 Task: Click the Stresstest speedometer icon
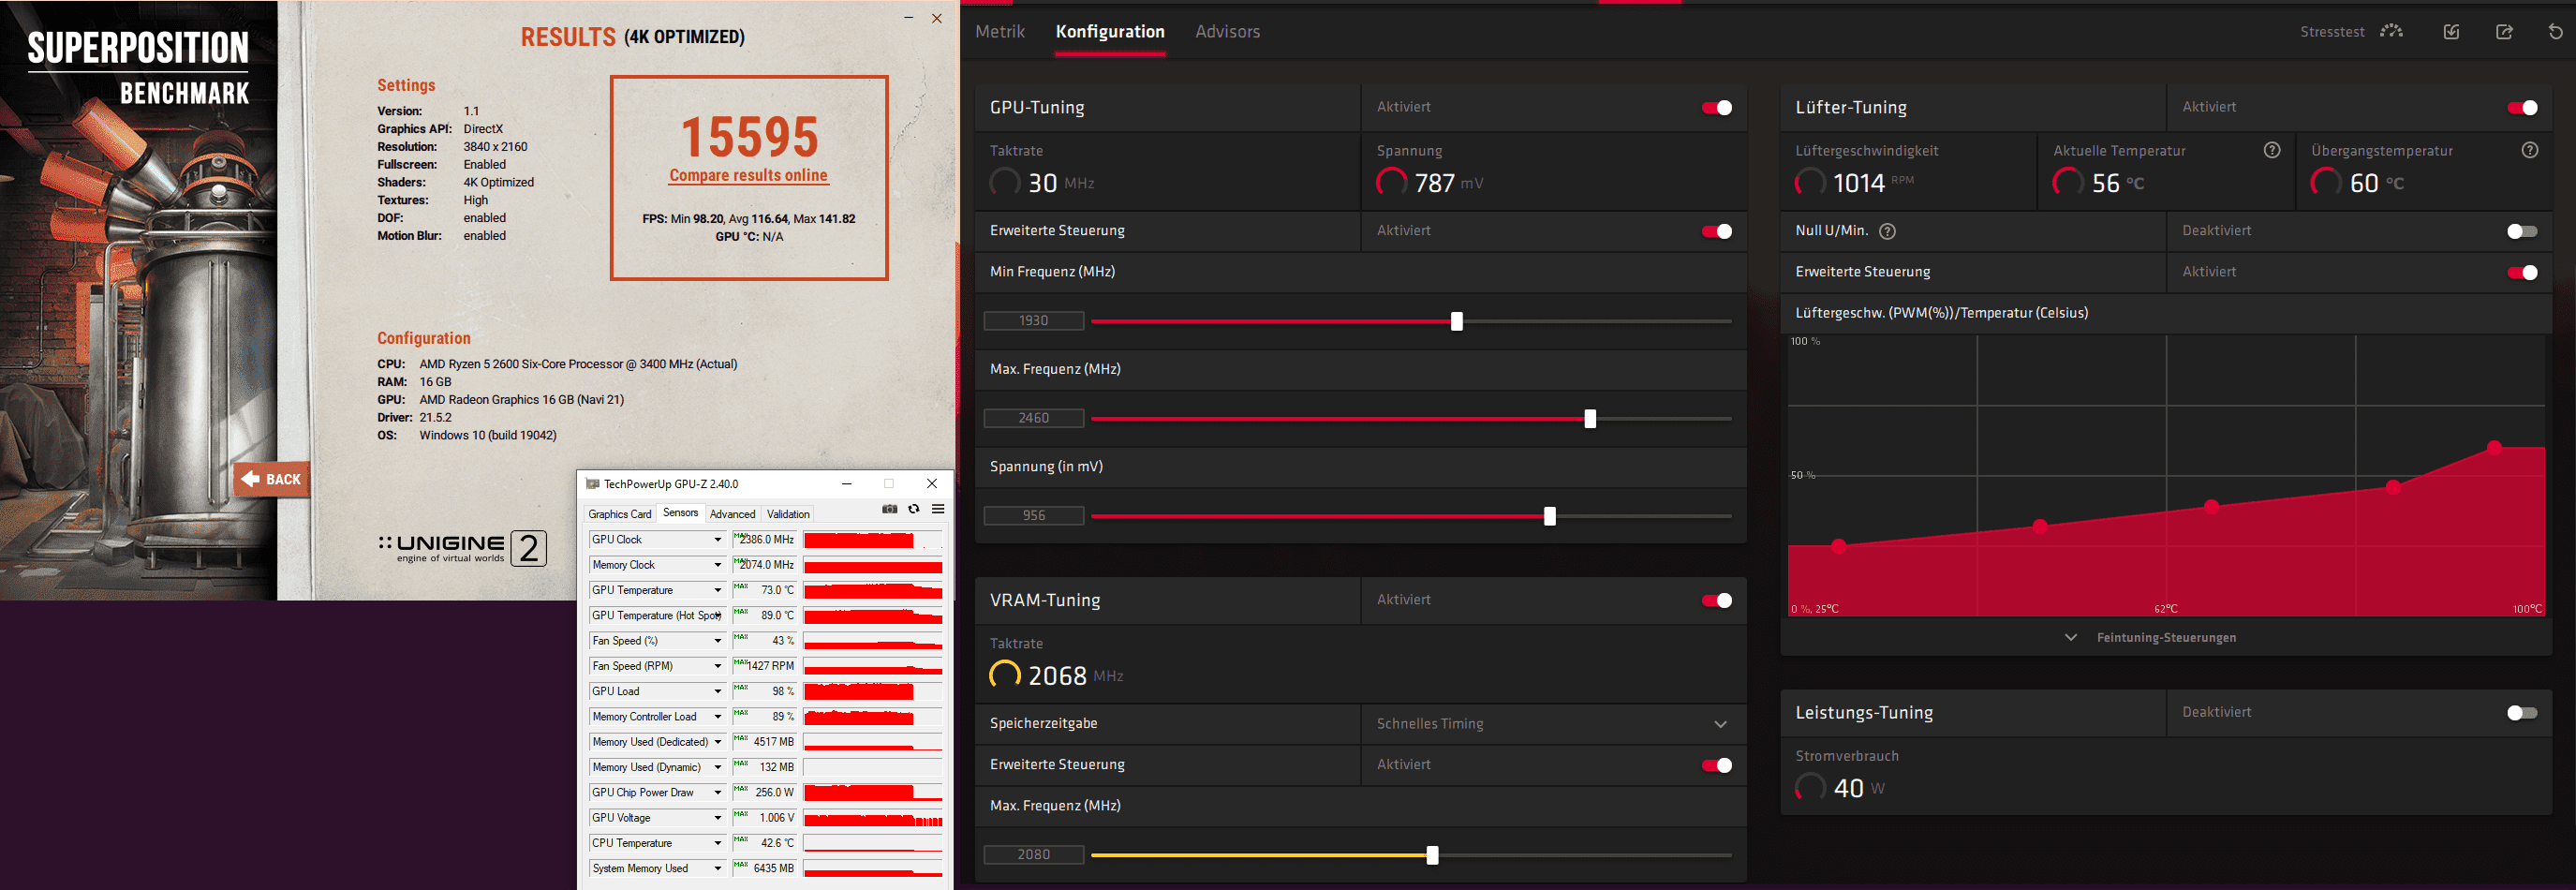[x=2391, y=31]
